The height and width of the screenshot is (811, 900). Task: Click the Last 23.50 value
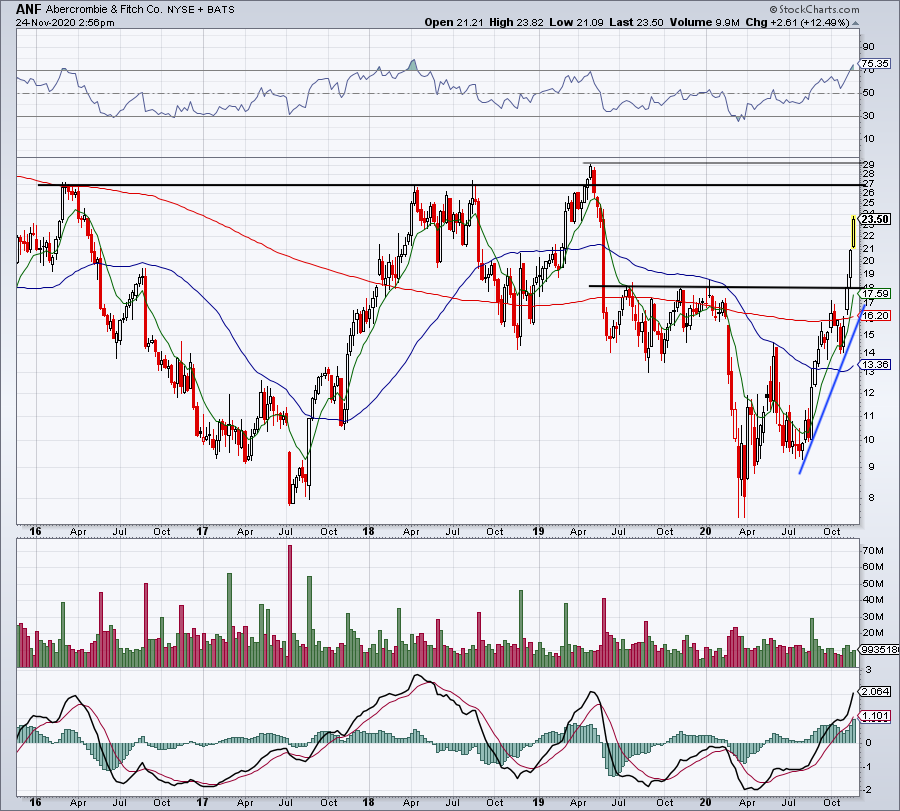pyautogui.click(x=636, y=22)
